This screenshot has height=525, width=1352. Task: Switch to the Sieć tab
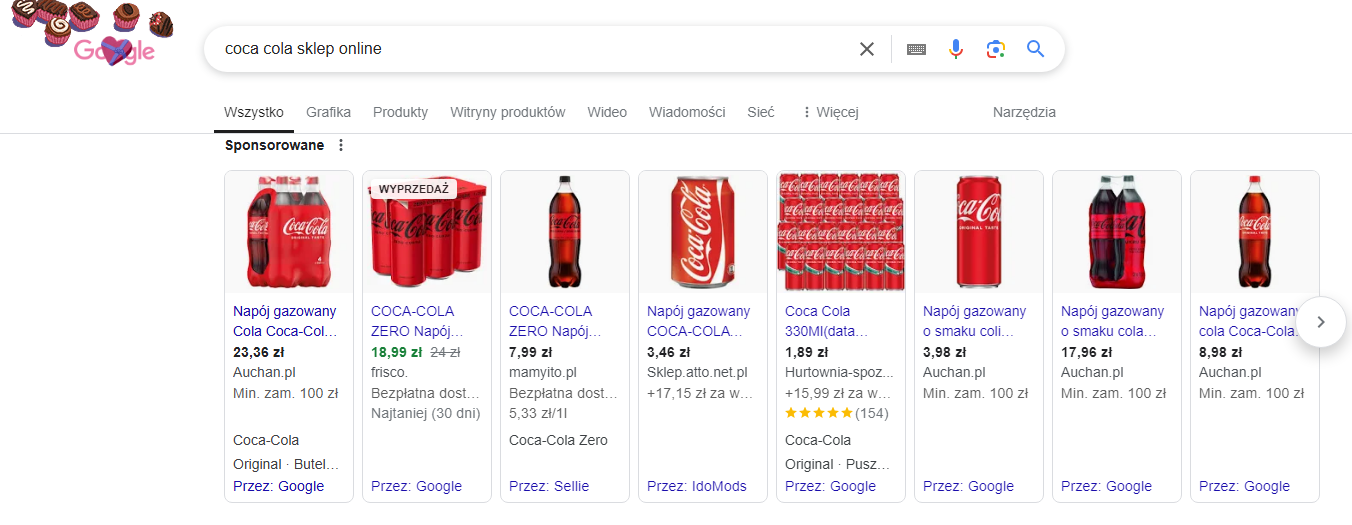[x=761, y=112]
